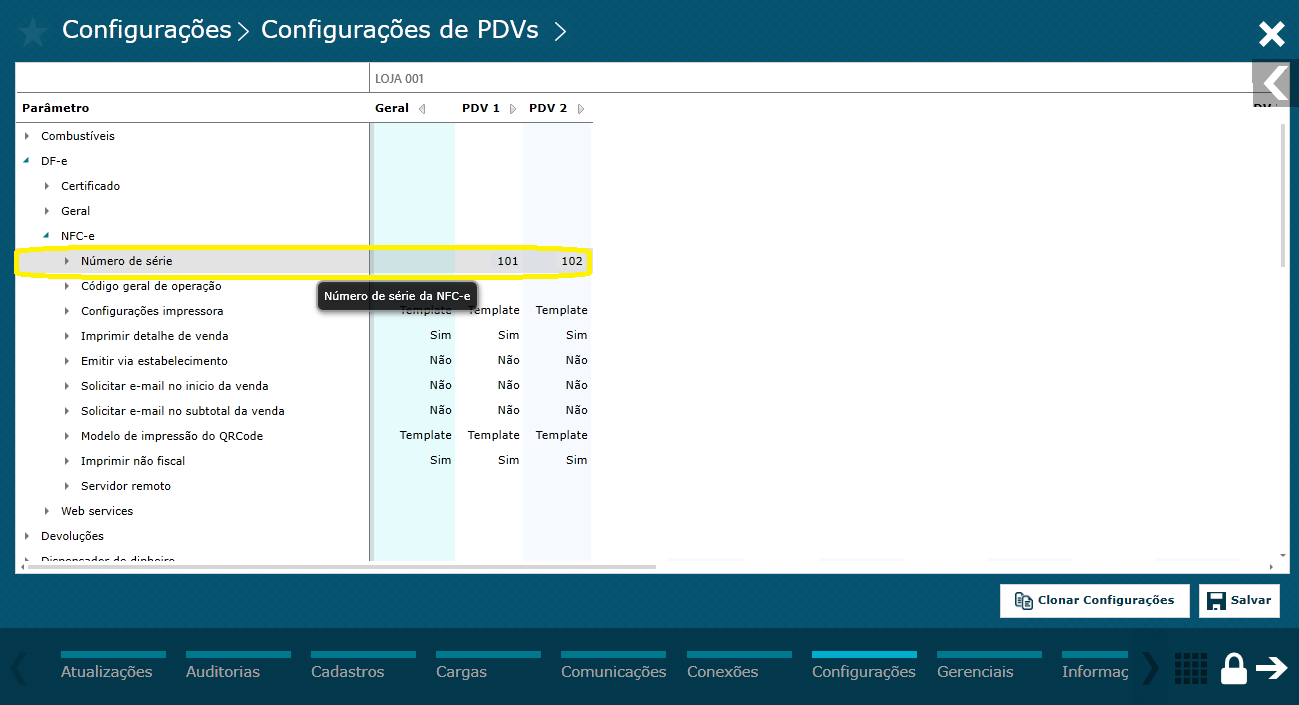Click the gray collapse arrow at the panel's top right

[1271, 84]
